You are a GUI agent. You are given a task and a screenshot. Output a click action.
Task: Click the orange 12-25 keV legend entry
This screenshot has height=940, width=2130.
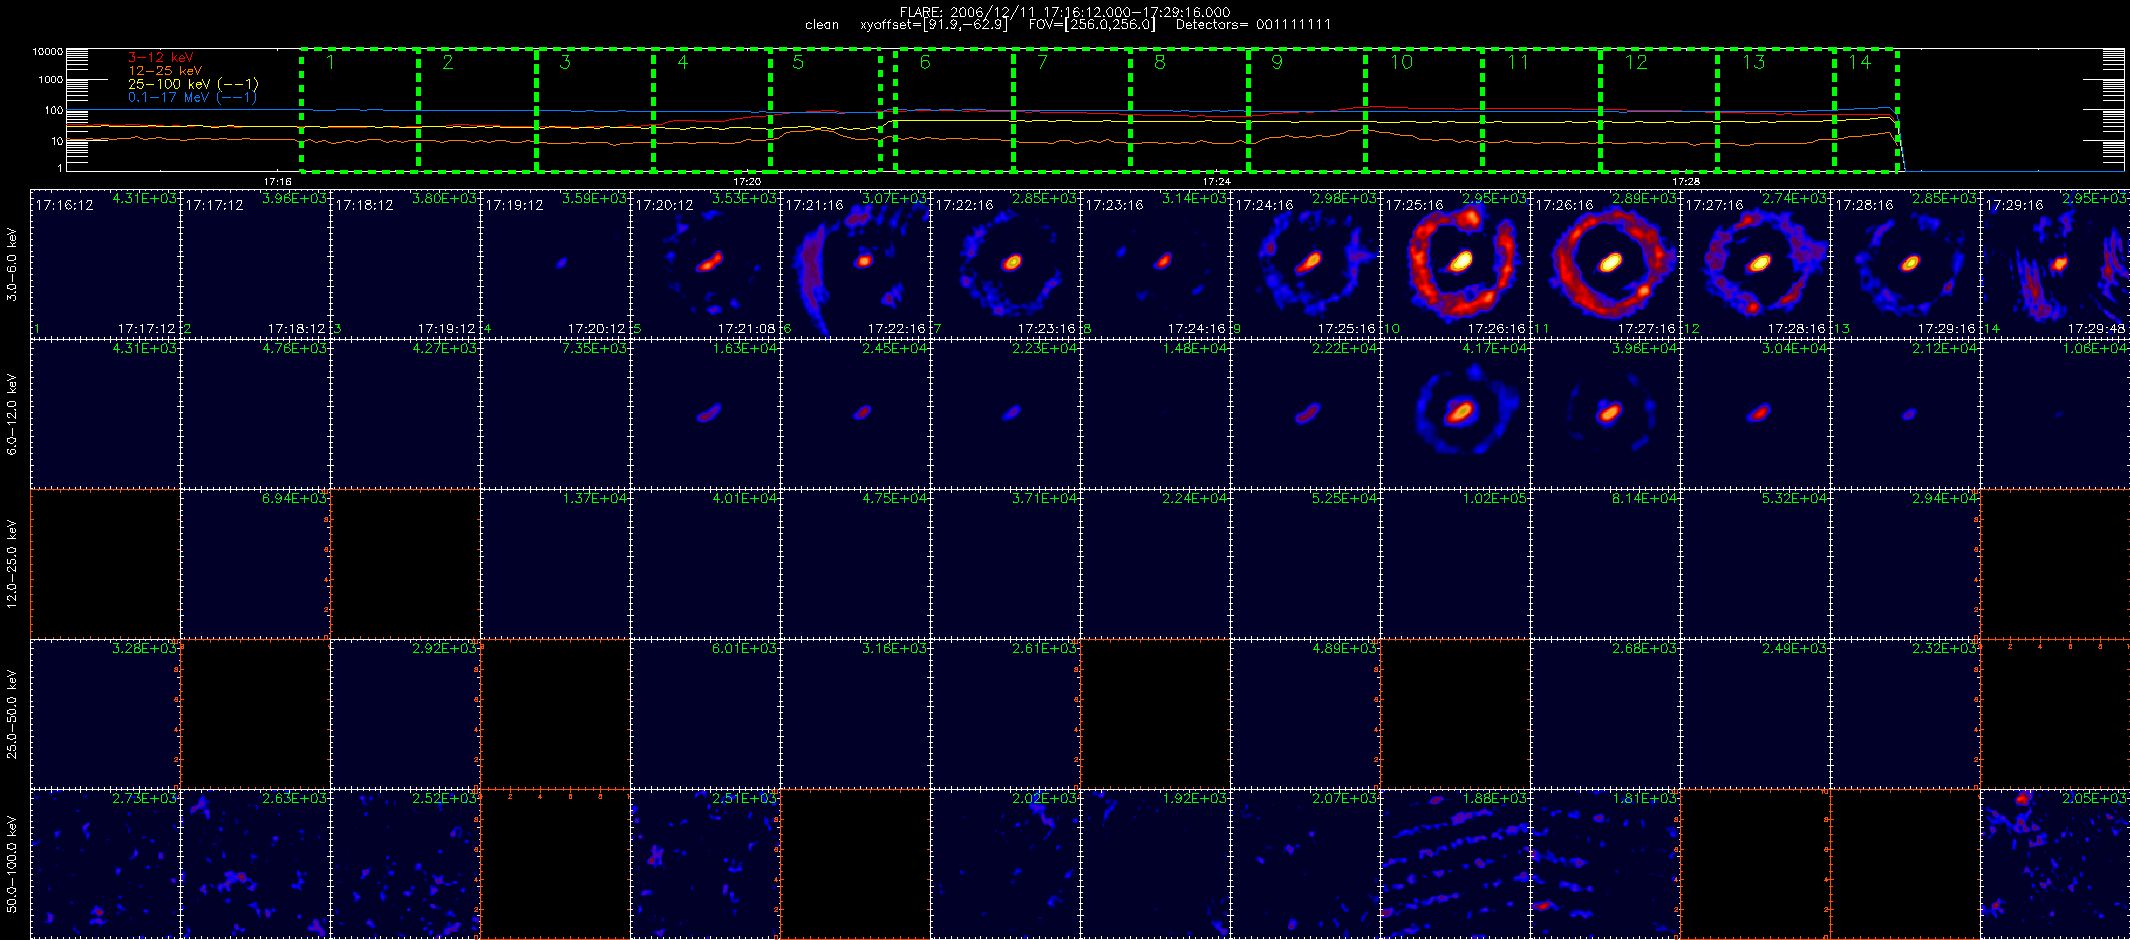click(165, 71)
